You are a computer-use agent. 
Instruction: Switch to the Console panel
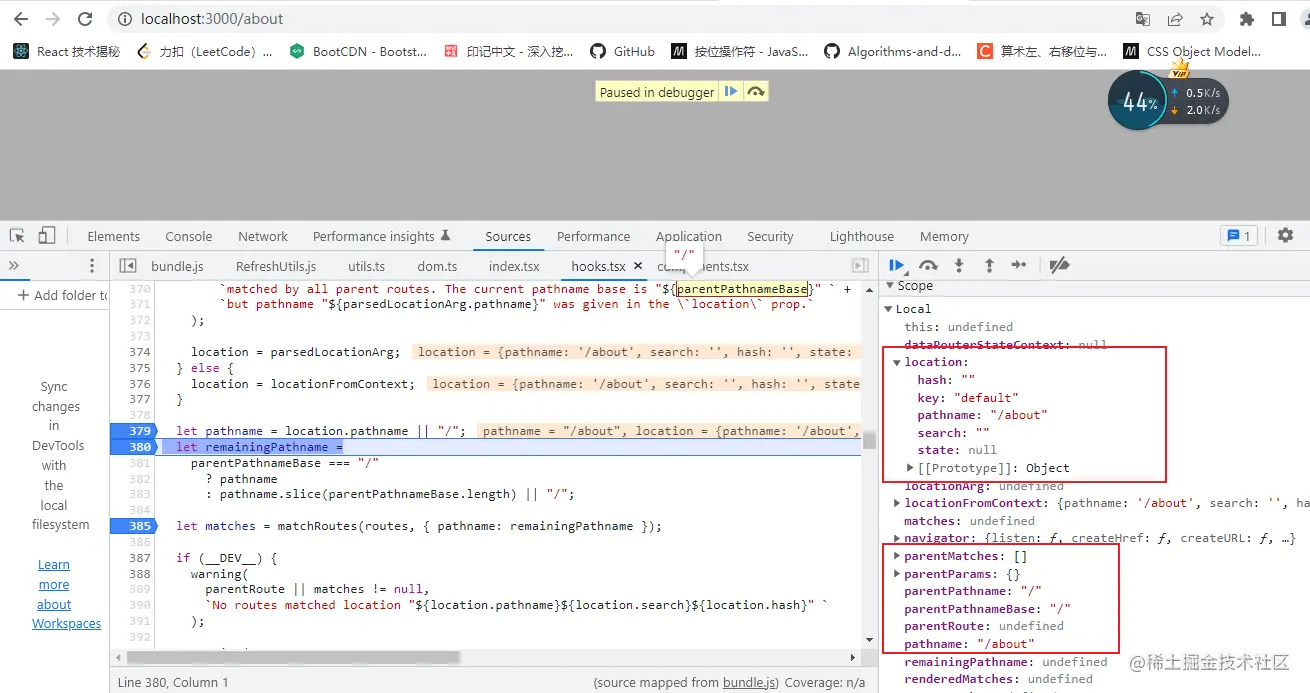tap(188, 236)
